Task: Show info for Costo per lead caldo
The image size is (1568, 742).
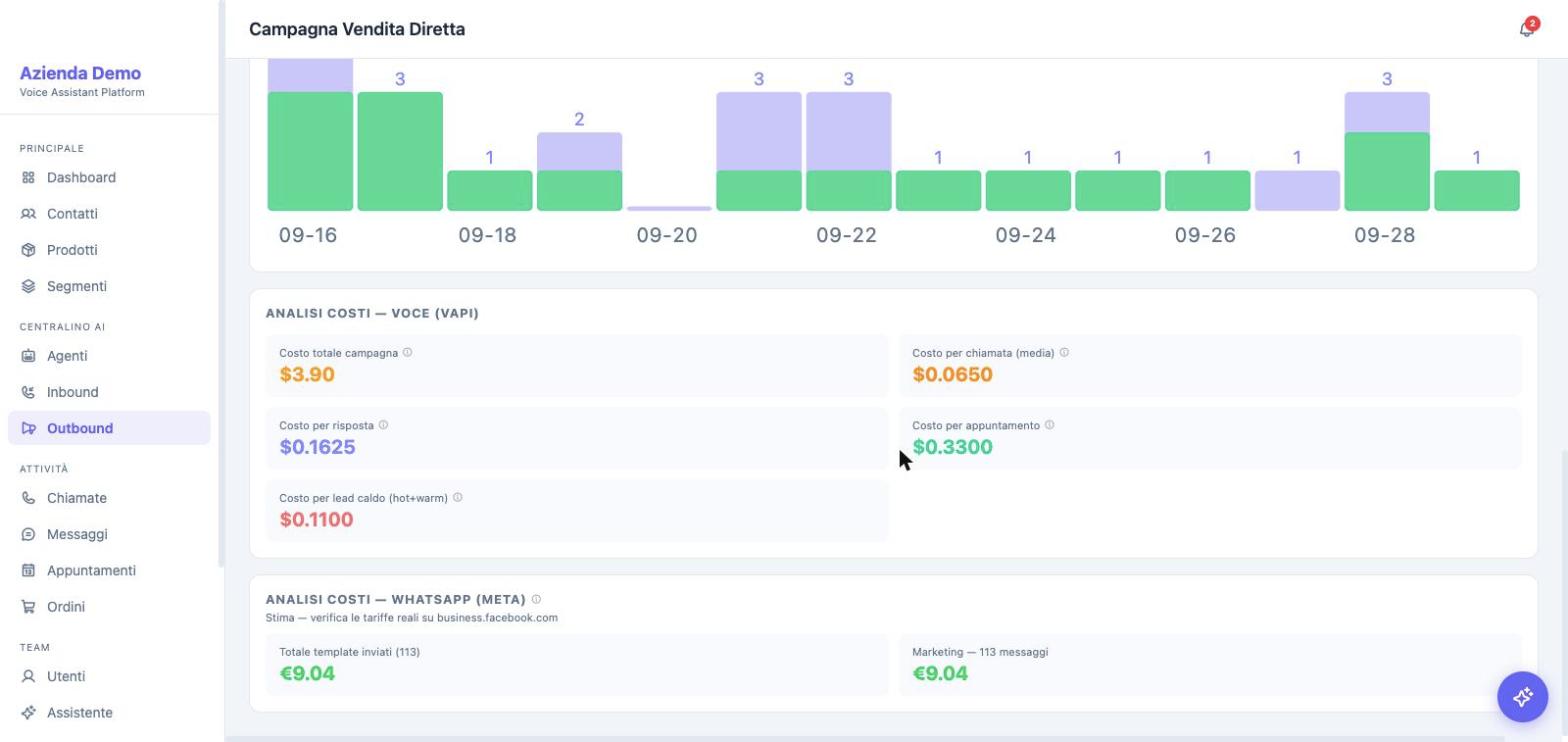Action: 457,497
